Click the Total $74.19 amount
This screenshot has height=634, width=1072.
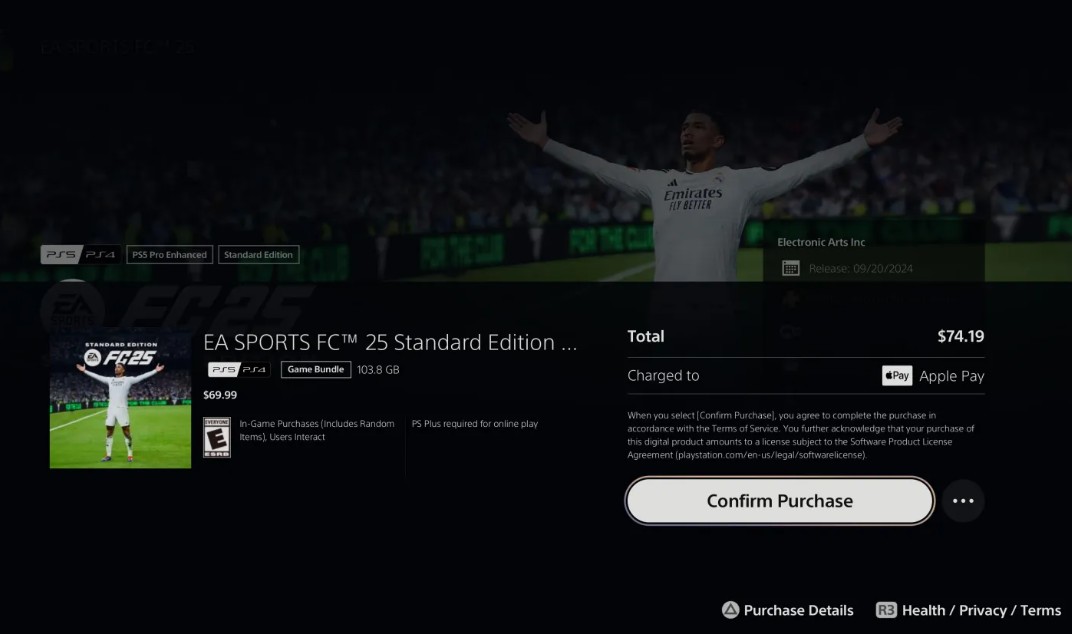click(961, 336)
